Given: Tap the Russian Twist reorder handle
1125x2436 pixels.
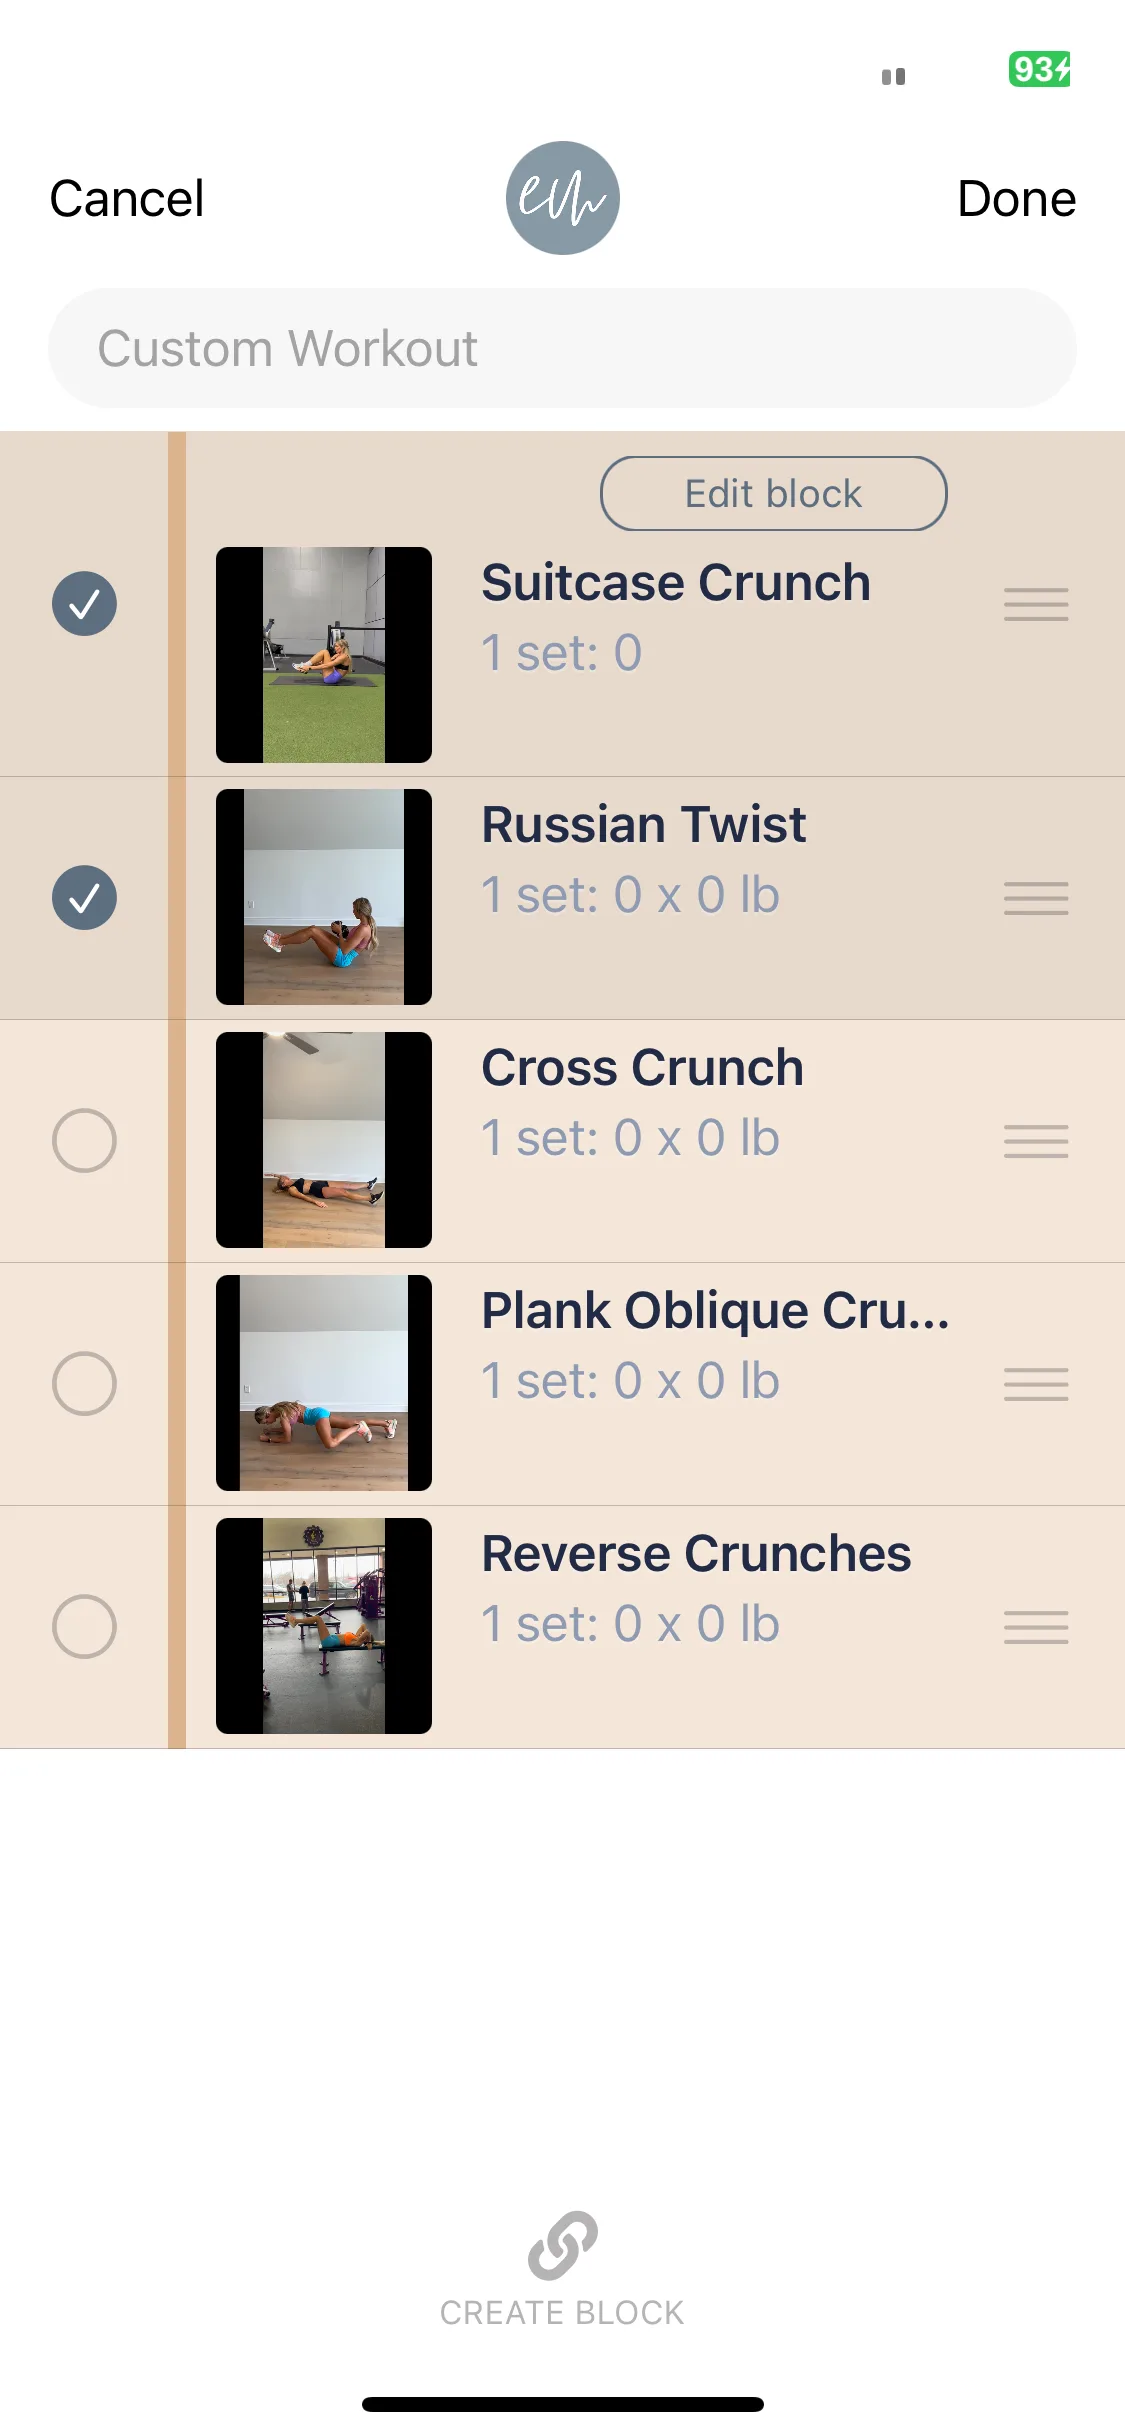Looking at the screenshot, I should click(1036, 898).
